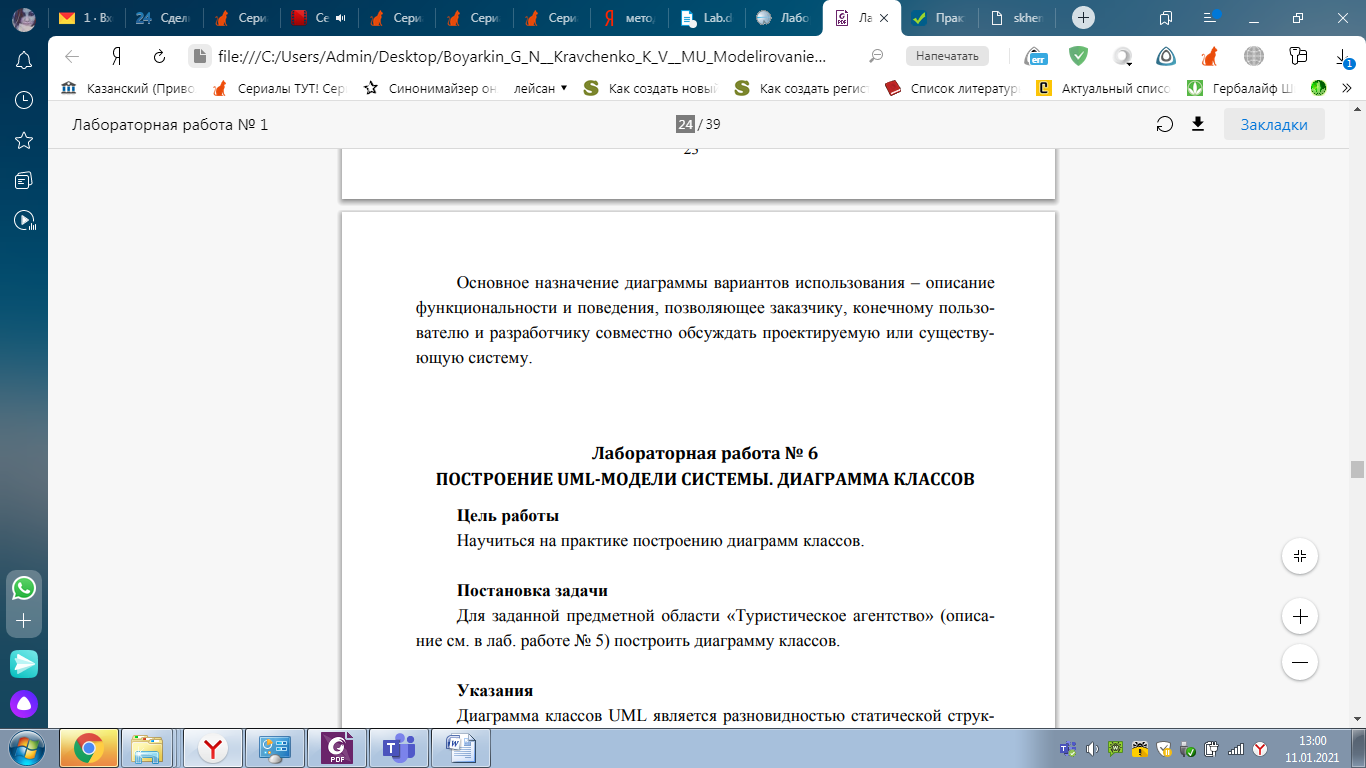
Task: Open Сериалы ТУТ! bookmark
Action: tap(279, 88)
